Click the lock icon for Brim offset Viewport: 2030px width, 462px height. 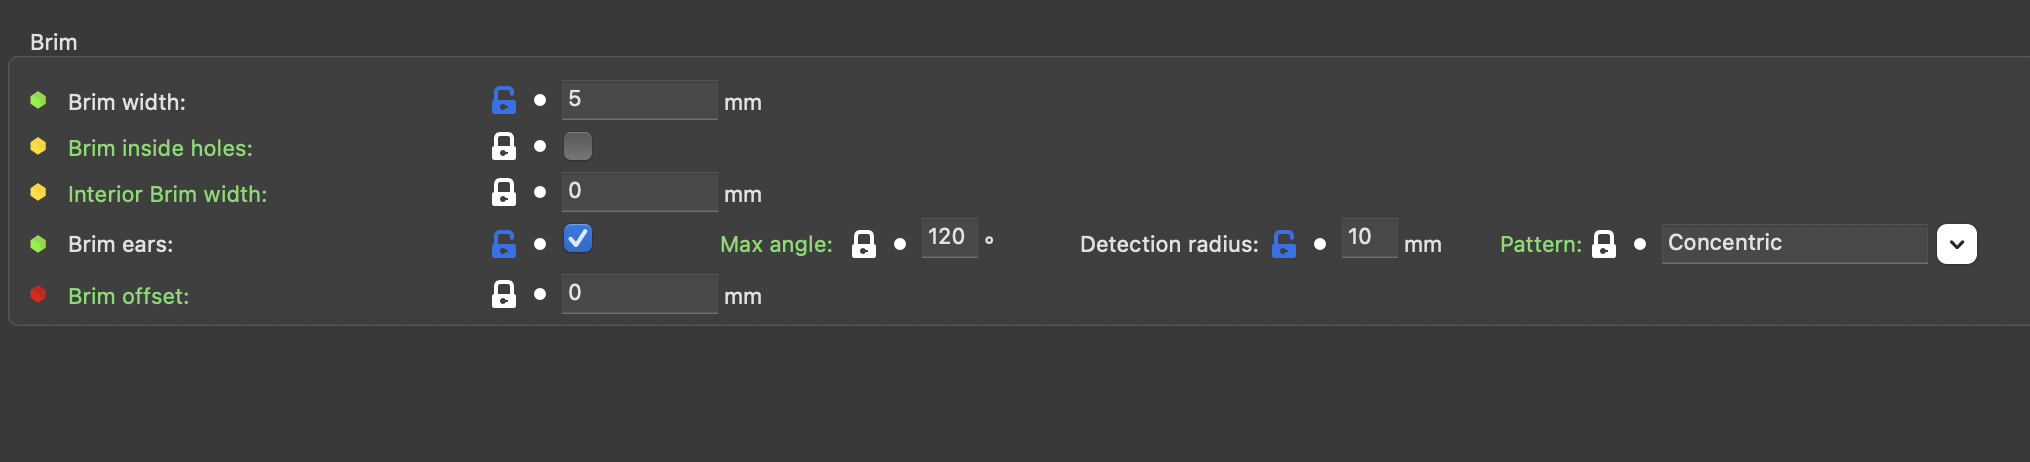[x=504, y=295]
